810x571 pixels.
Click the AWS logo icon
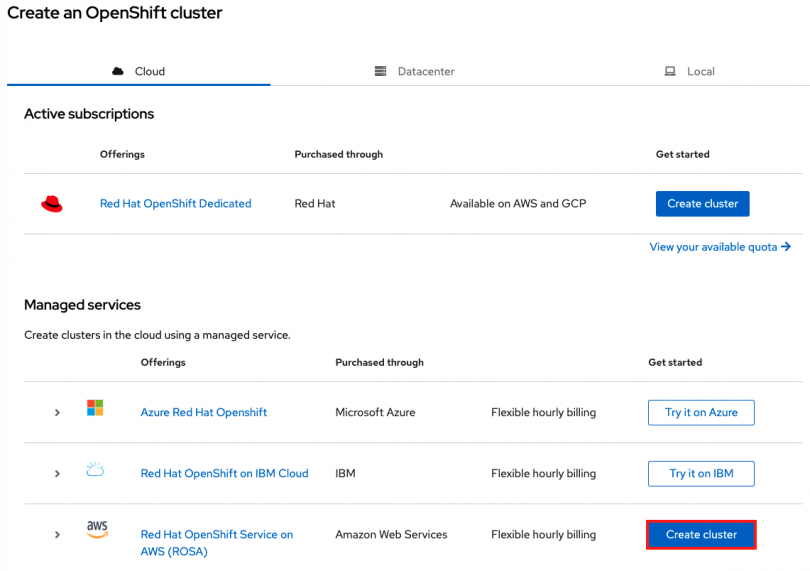click(96, 530)
